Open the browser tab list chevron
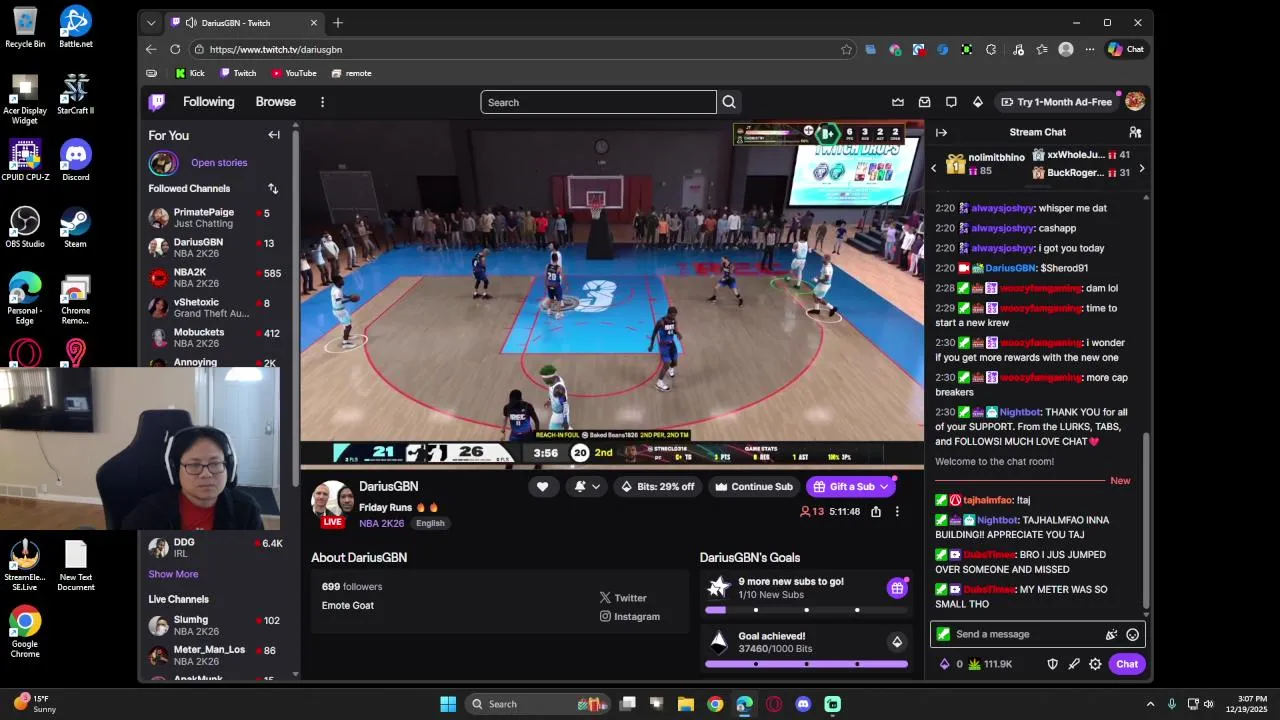Viewport: 1280px width, 720px height. coord(151,23)
